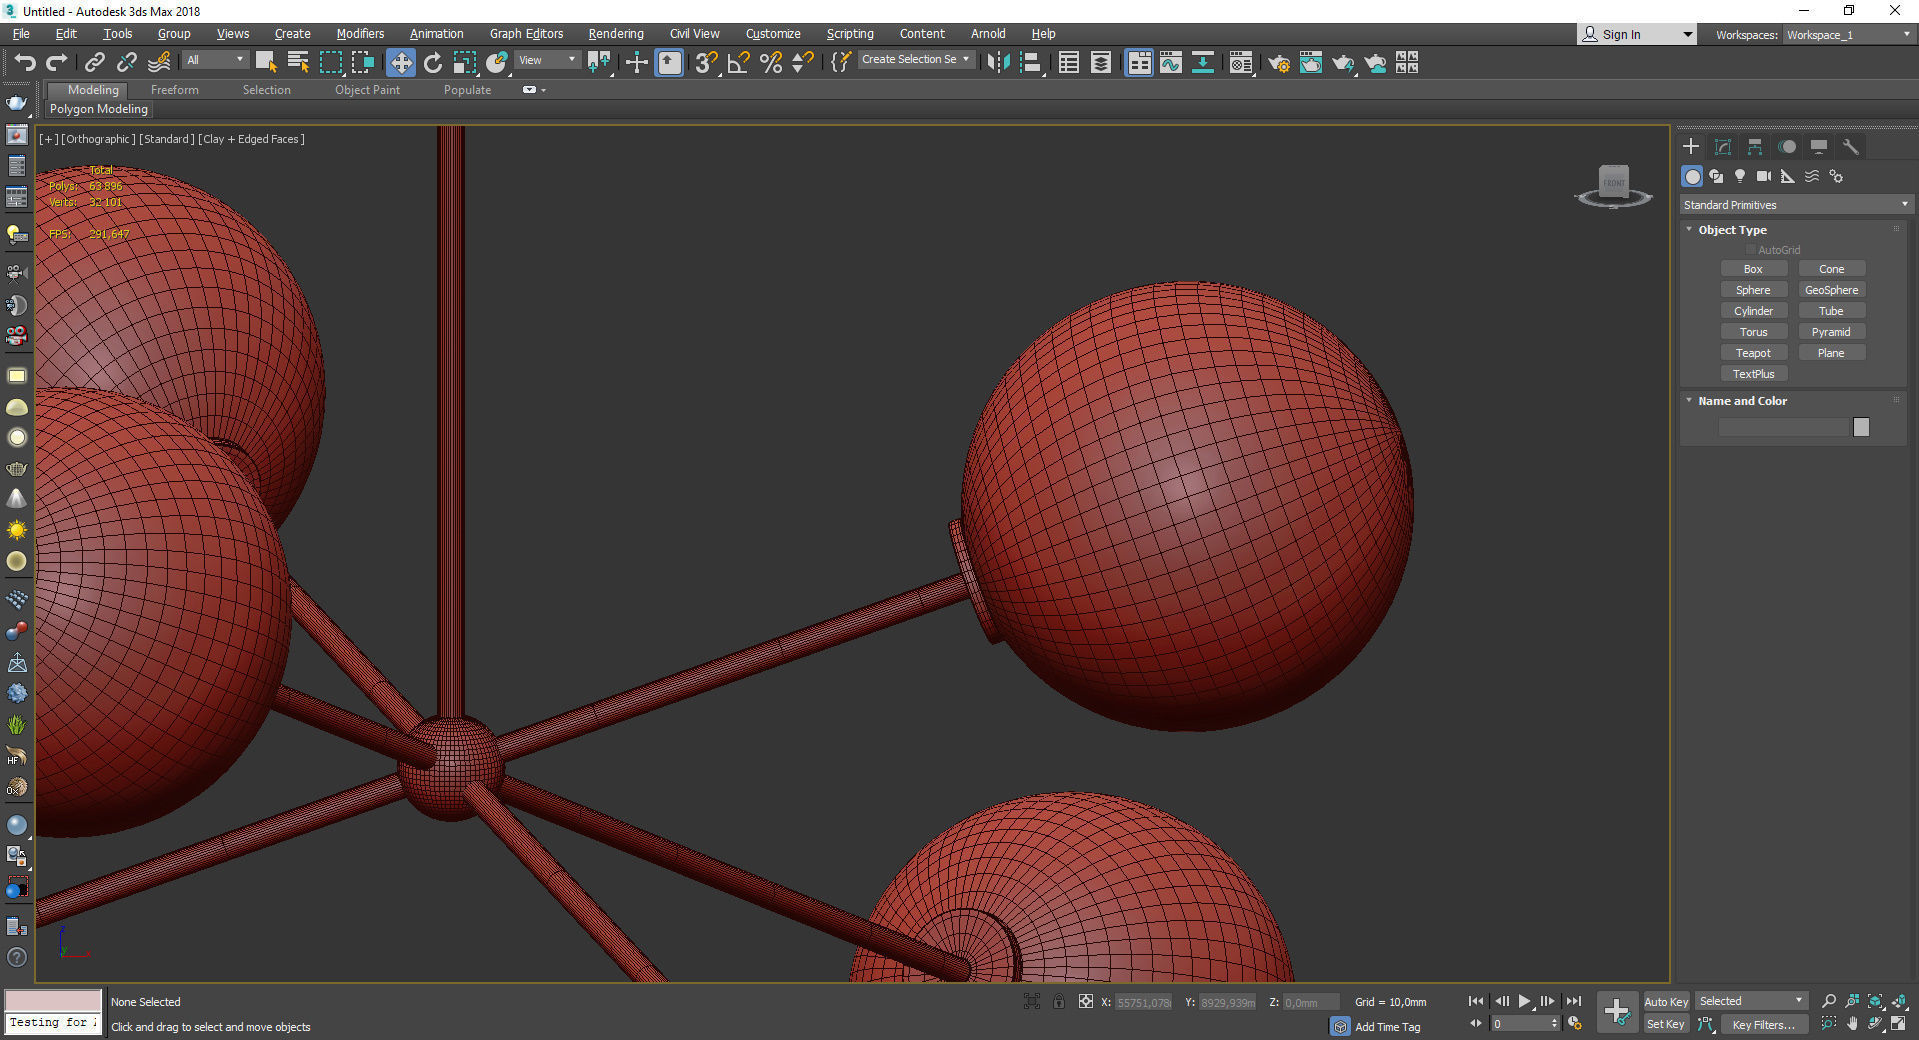Open the Create Selection Set dropdown
The height and width of the screenshot is (1040, 1919).
[x=916, y=59]
